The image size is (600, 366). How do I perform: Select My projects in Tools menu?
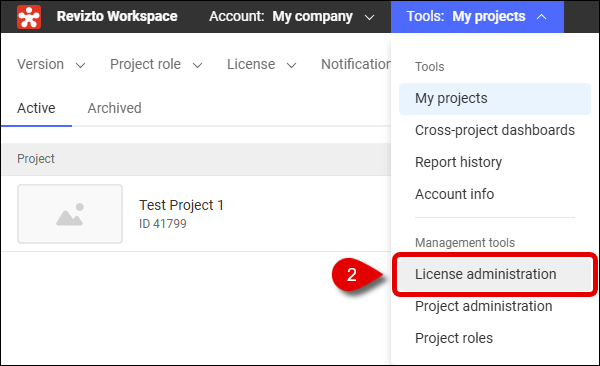(495, 99)
